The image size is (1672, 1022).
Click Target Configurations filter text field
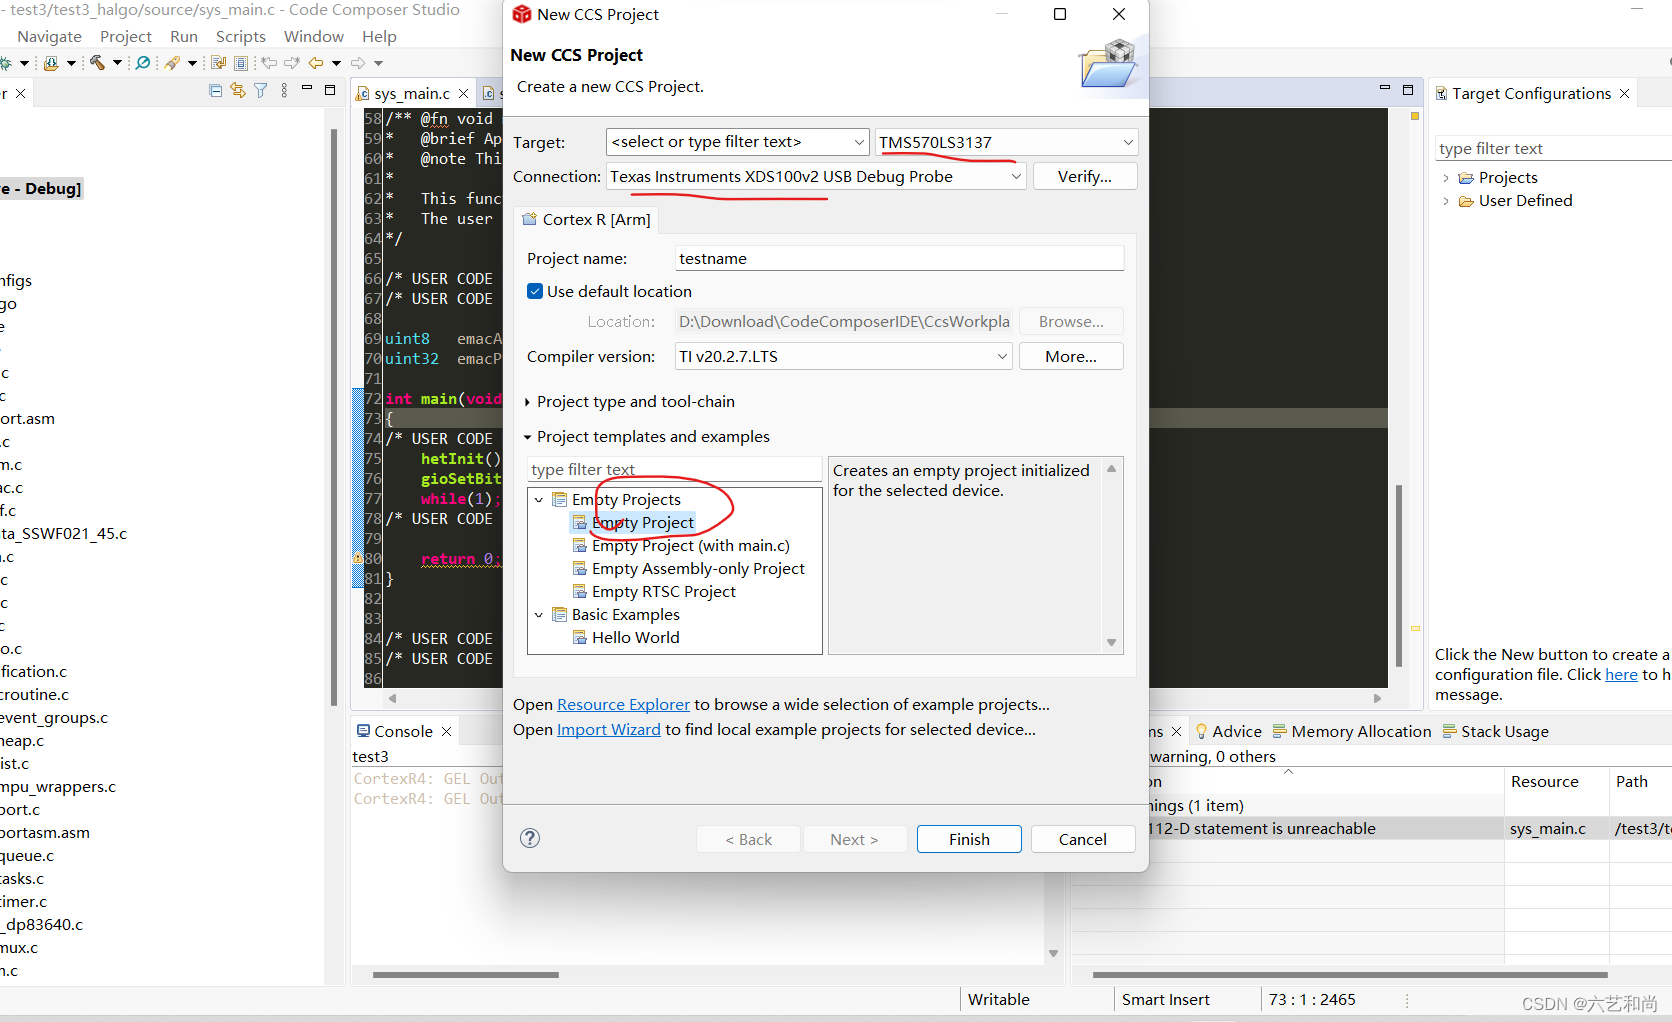1553,148
